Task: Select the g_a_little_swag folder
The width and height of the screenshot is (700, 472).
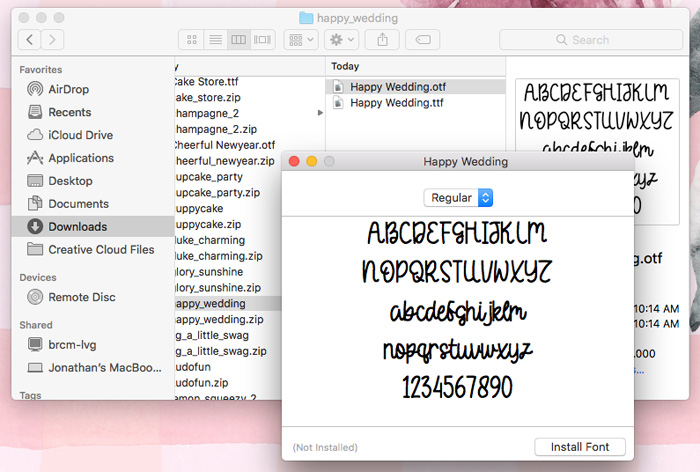Action: point(212,335)
